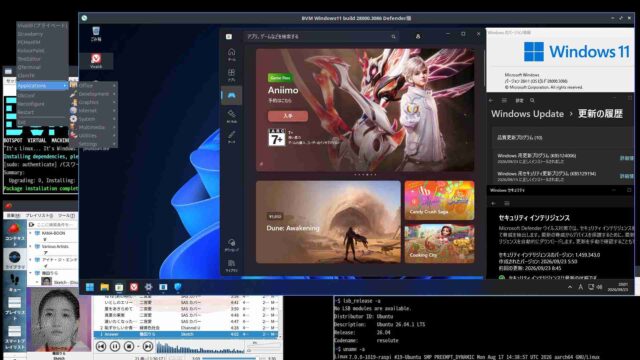Image resolution: width=640 pixels, height=360 pixels.
Task: Launch PCManFM from the desktop menu
Action: [x=42, y=42]
